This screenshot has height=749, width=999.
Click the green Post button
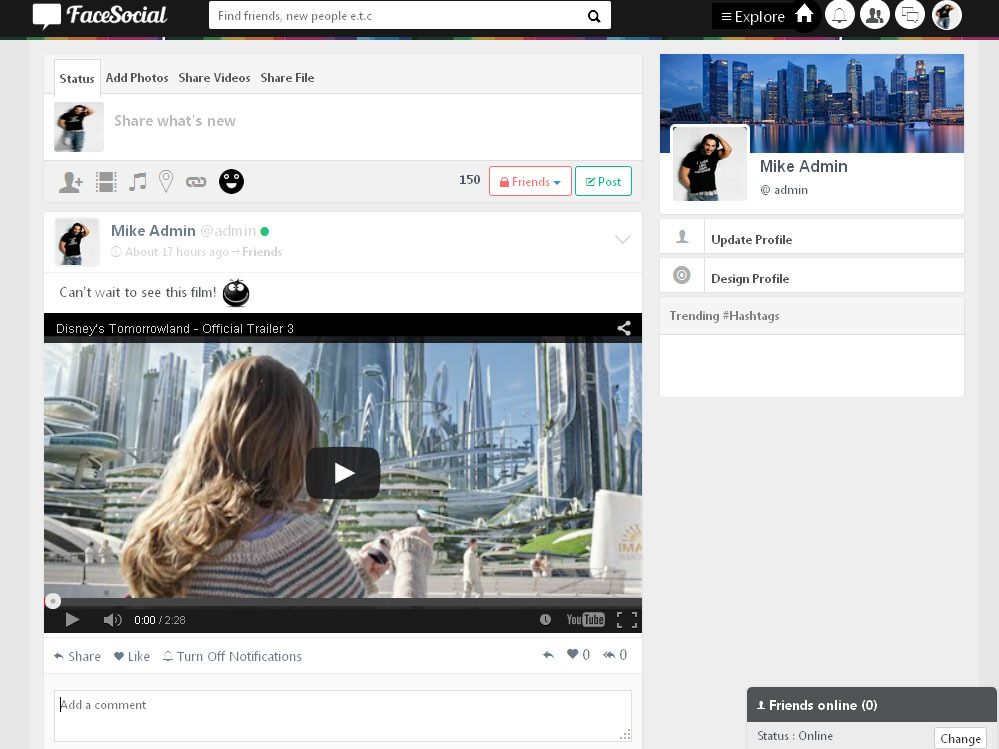point(603,182)
